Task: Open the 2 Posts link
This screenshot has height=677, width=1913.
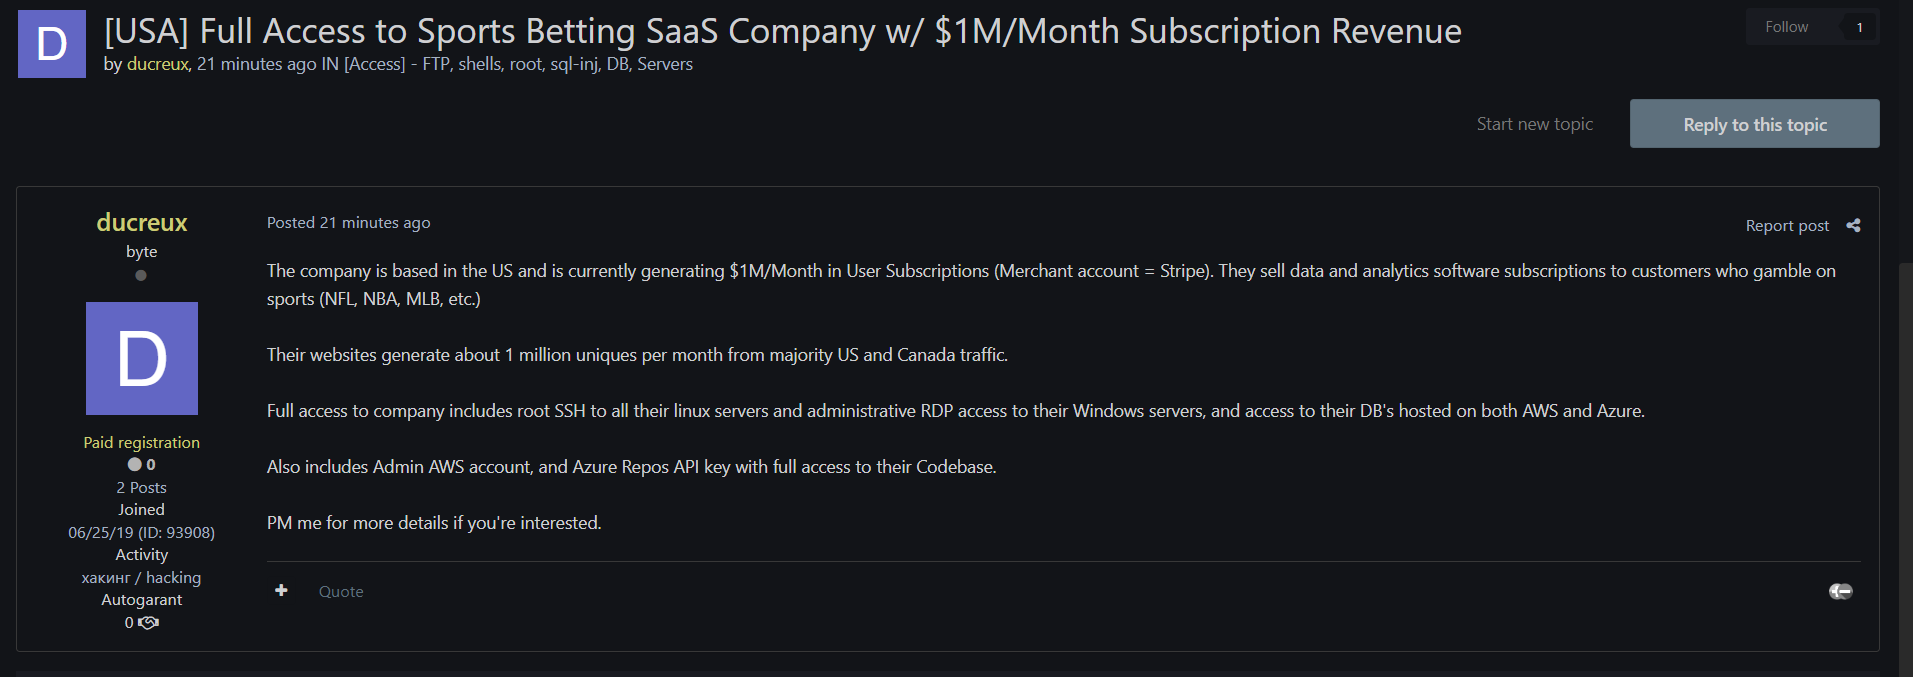Action: click(x=141, y=487)
